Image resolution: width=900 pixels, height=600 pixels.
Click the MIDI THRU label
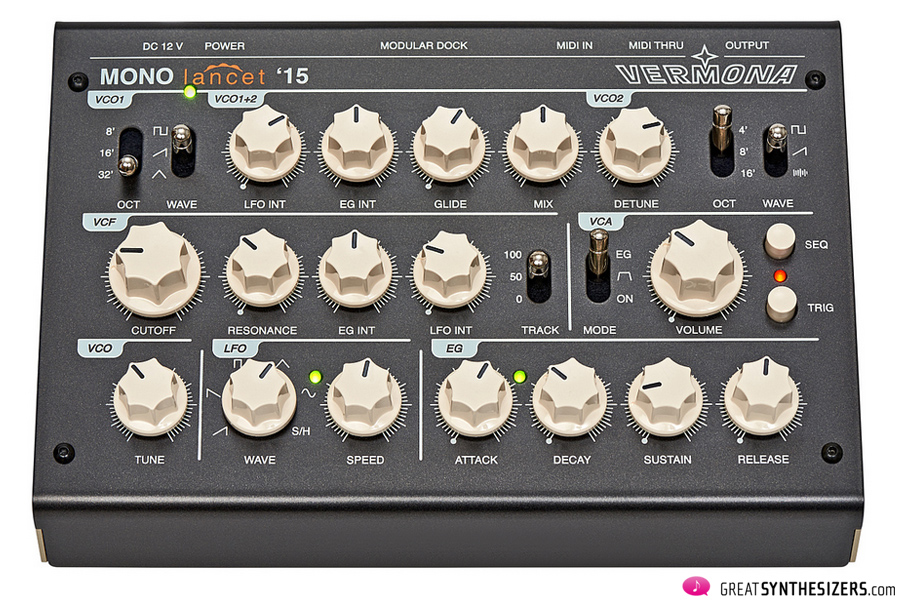(655, 45)
